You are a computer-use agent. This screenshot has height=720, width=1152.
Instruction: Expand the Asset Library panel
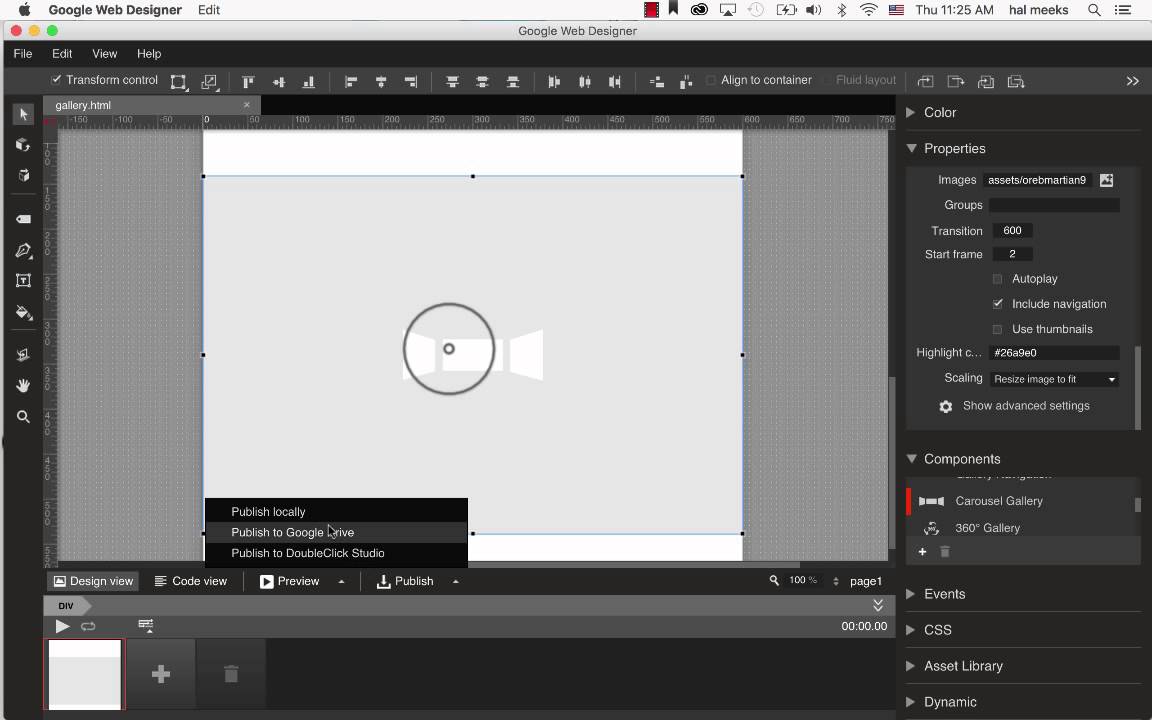click(x=912, y=666)
